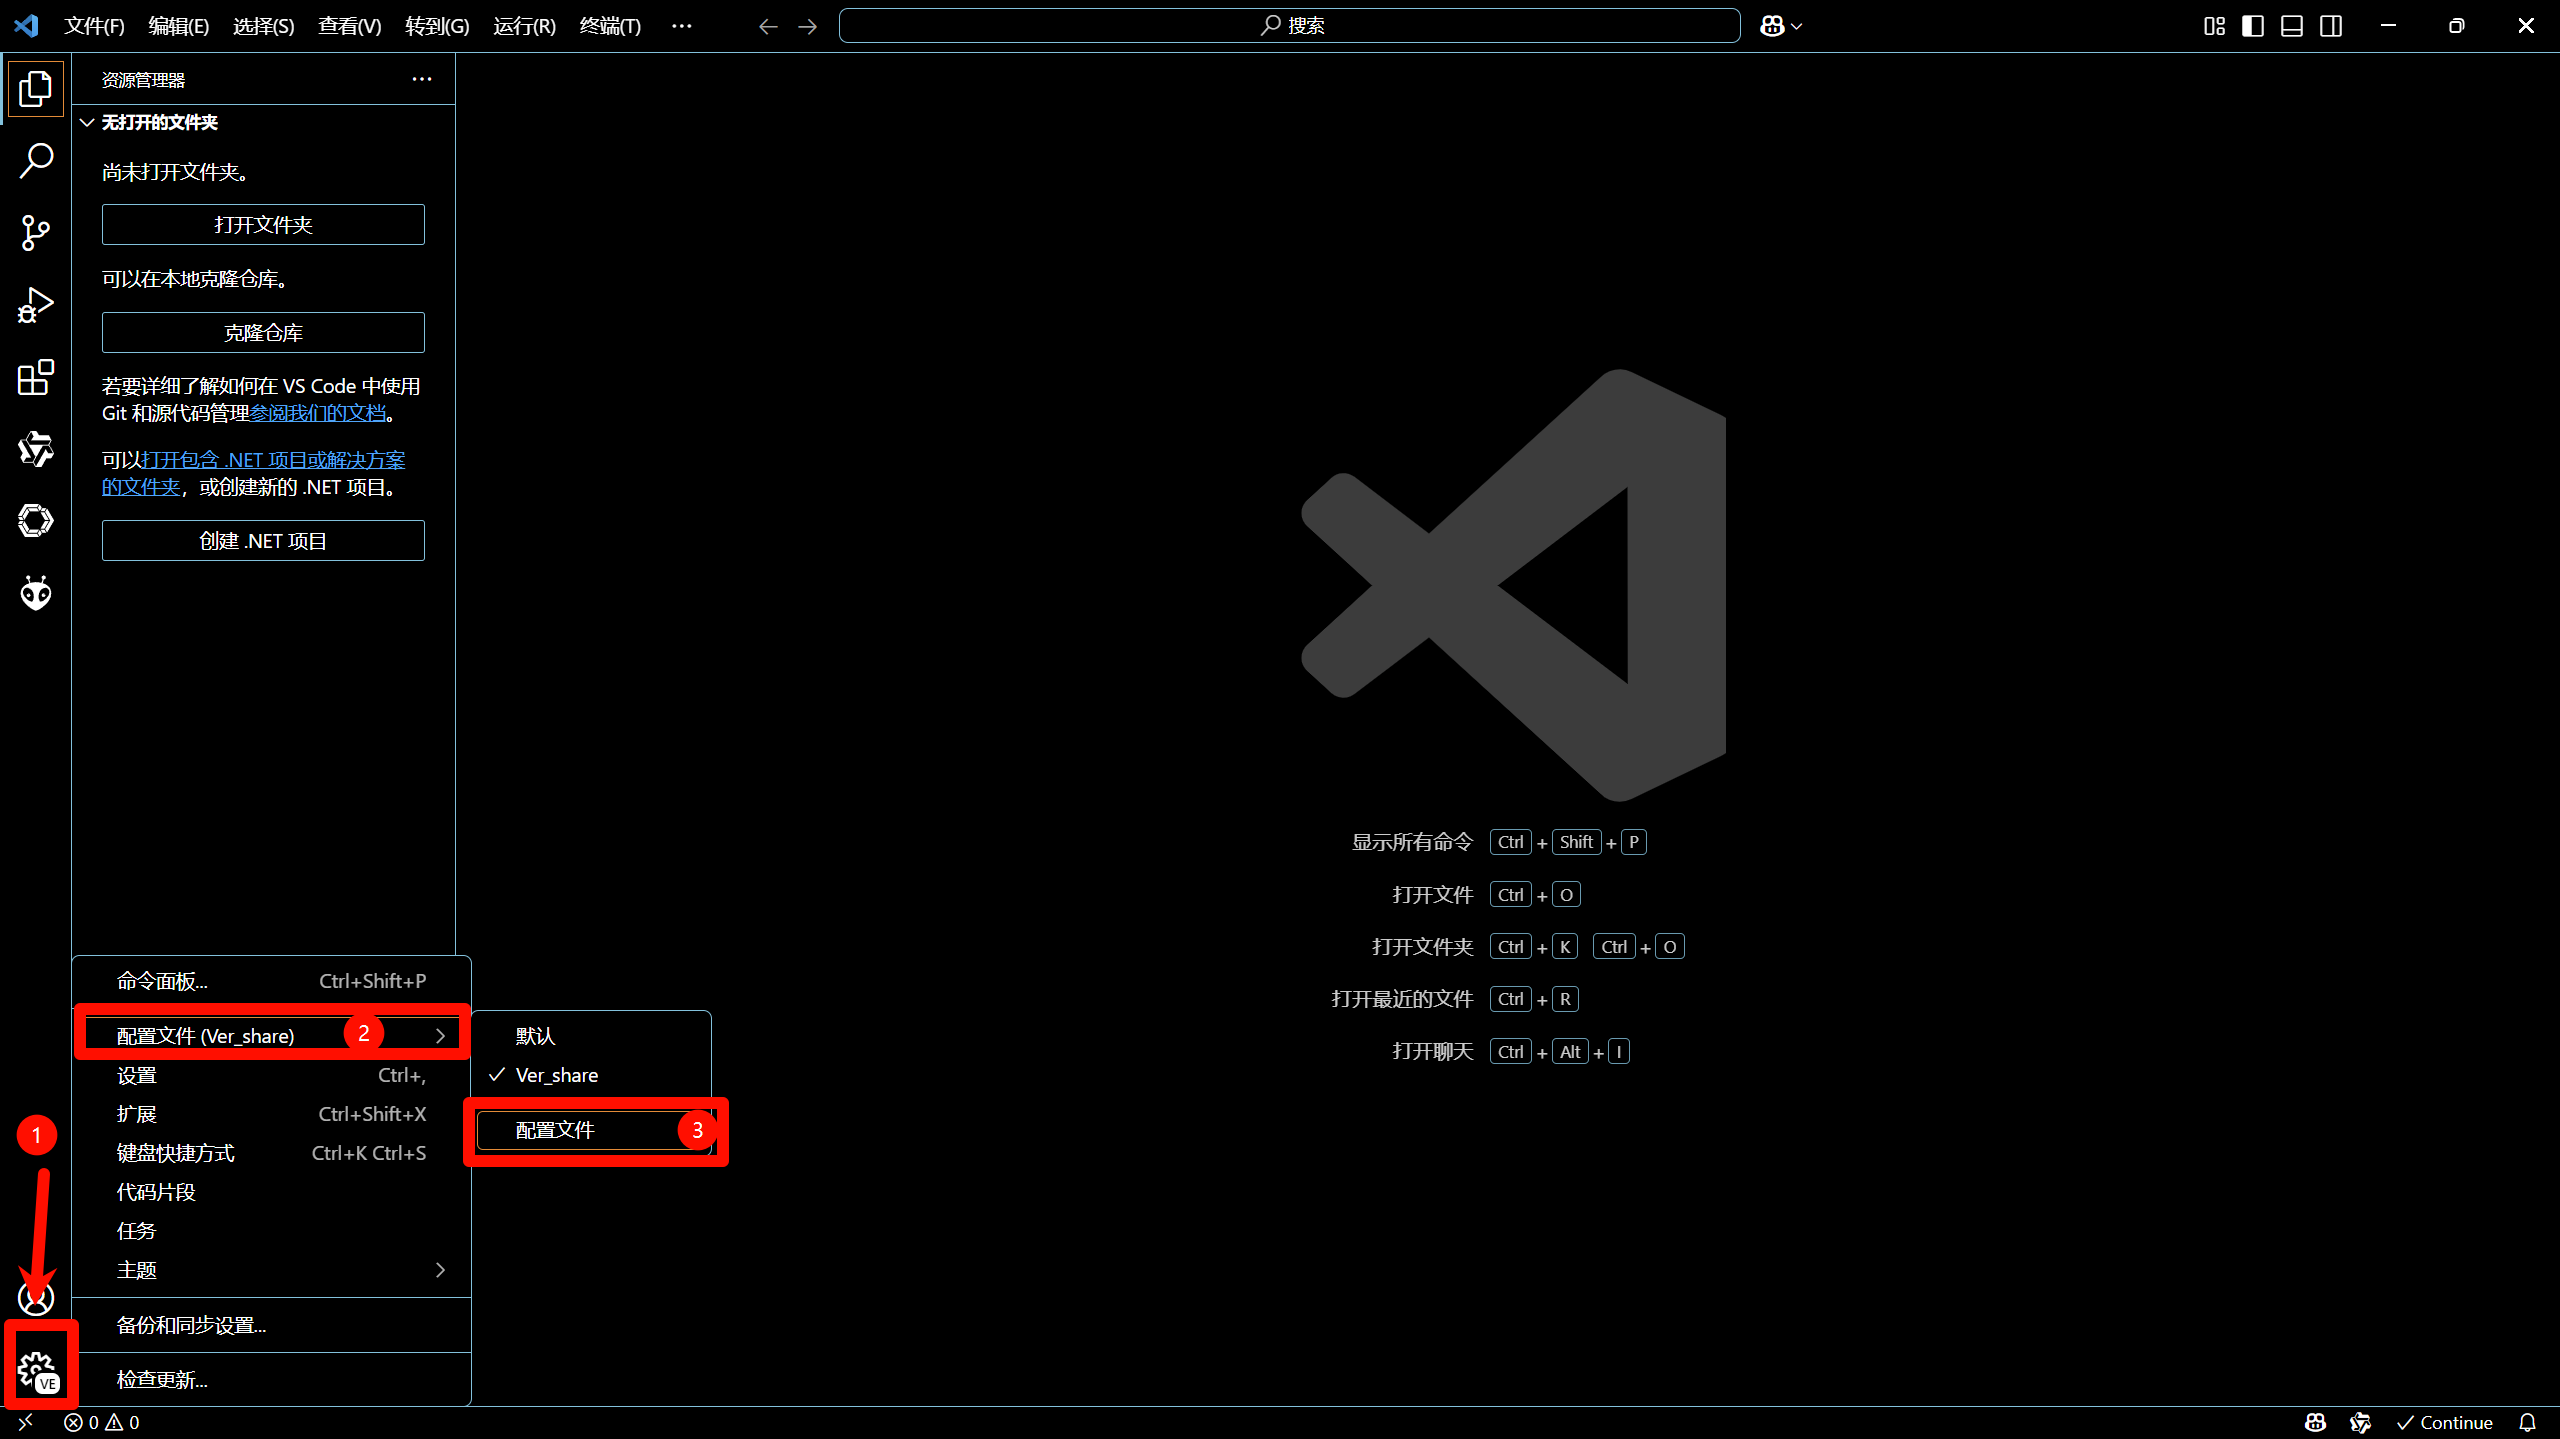Toggle the bottom panel layout button
This screenshot has width=2560, height=1439.
click(2292, 26)
